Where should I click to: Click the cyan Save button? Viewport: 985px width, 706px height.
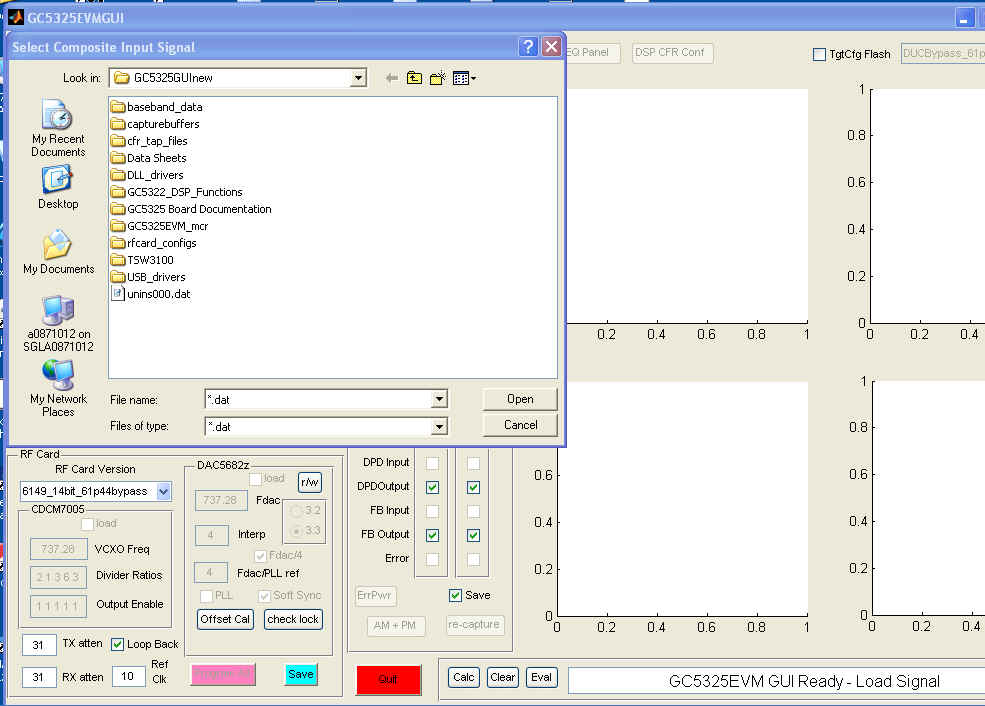(301, 674)
